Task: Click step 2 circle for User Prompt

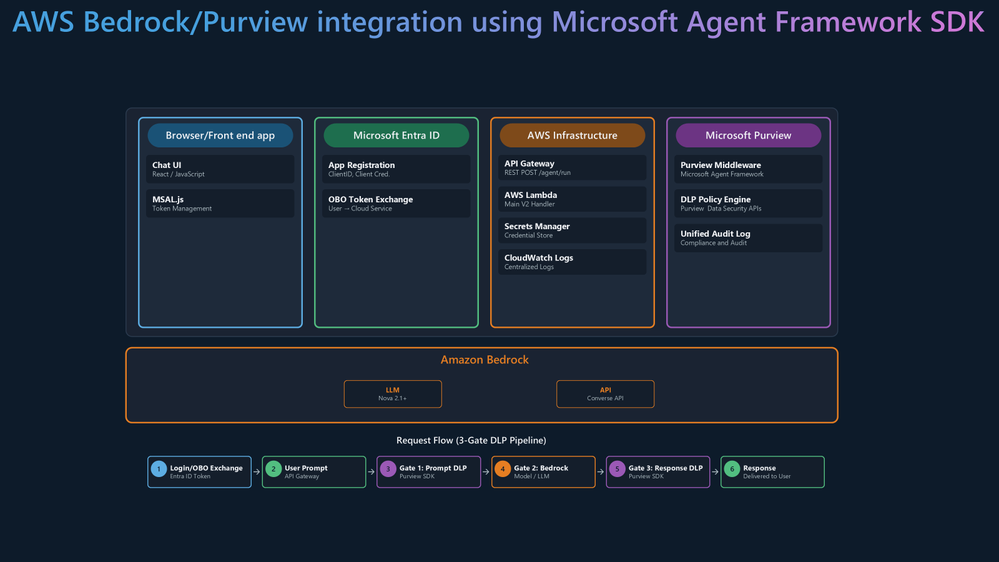Action: pyautogui.click(x=273, y=469)
